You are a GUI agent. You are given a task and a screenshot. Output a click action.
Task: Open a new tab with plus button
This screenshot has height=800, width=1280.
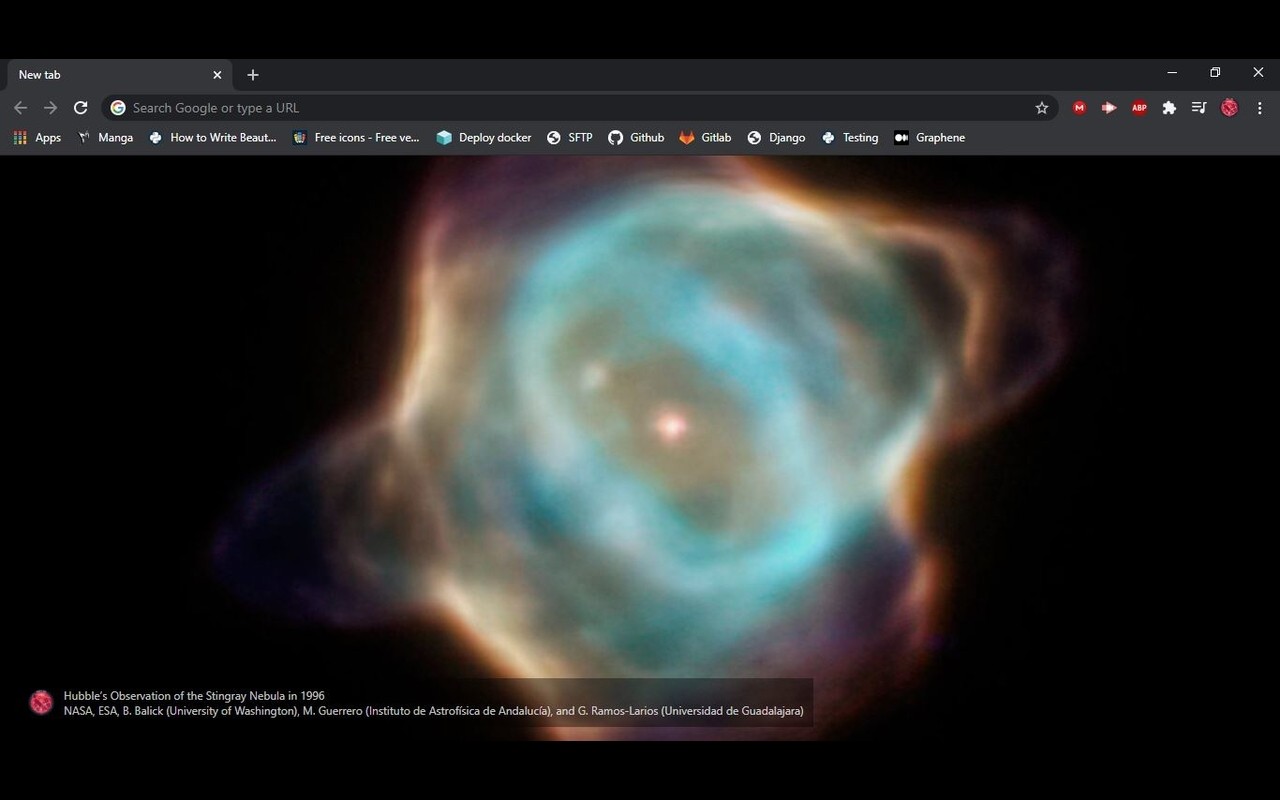coord(253,75)
